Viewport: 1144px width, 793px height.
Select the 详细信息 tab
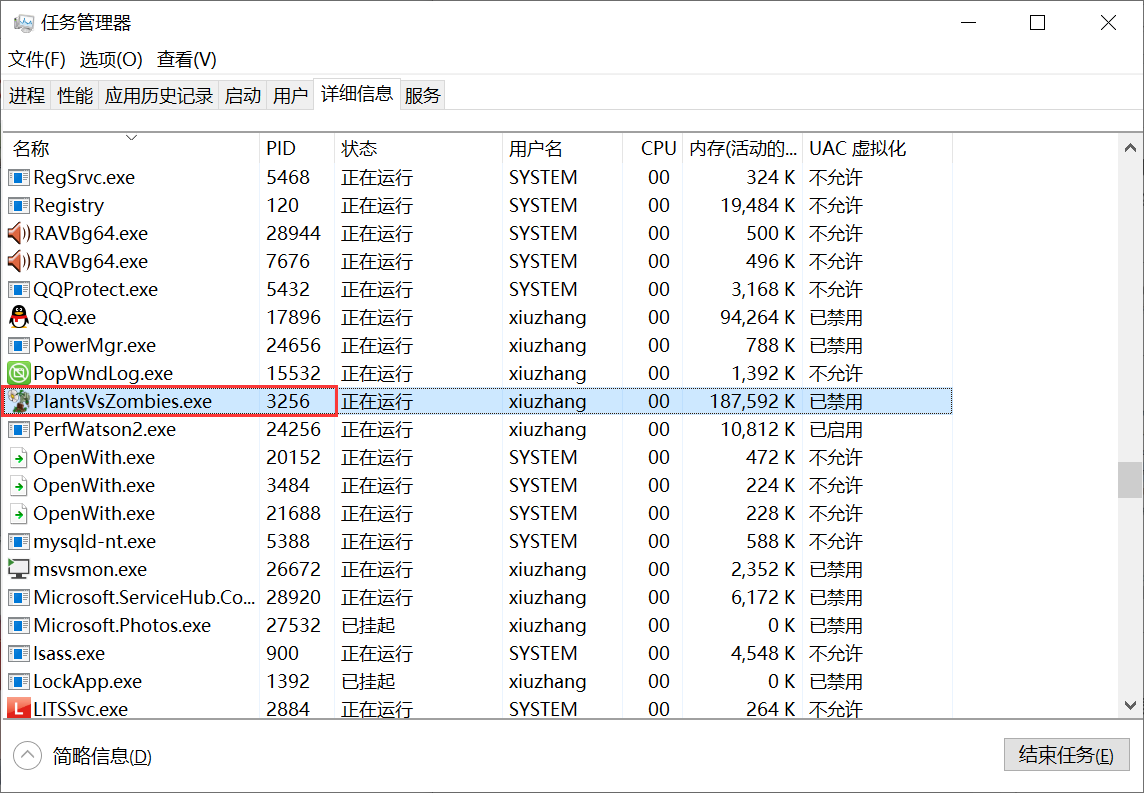coord(357,93)
